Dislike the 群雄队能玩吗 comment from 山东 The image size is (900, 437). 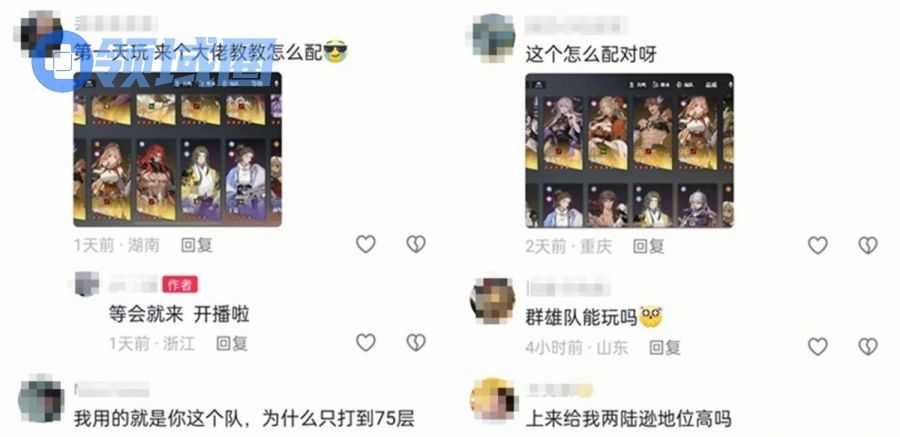[x=868, y=346]
